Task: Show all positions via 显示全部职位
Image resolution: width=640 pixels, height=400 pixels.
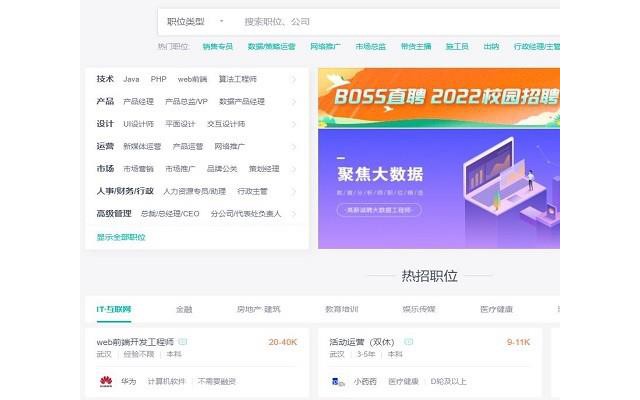Action: coord(121,237)
